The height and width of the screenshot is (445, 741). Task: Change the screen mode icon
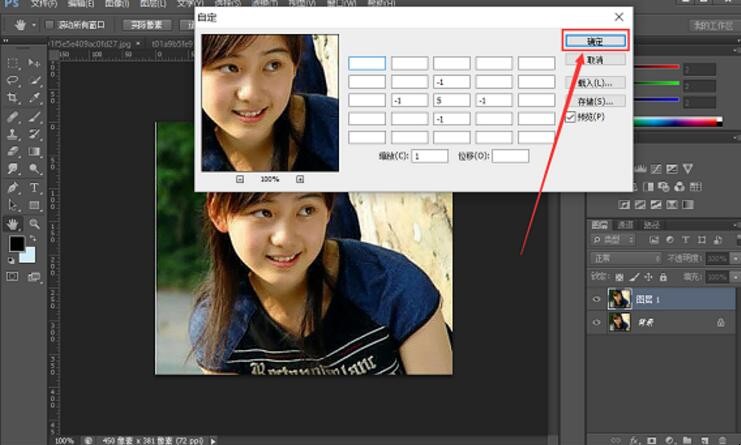[x=34, y=277]
